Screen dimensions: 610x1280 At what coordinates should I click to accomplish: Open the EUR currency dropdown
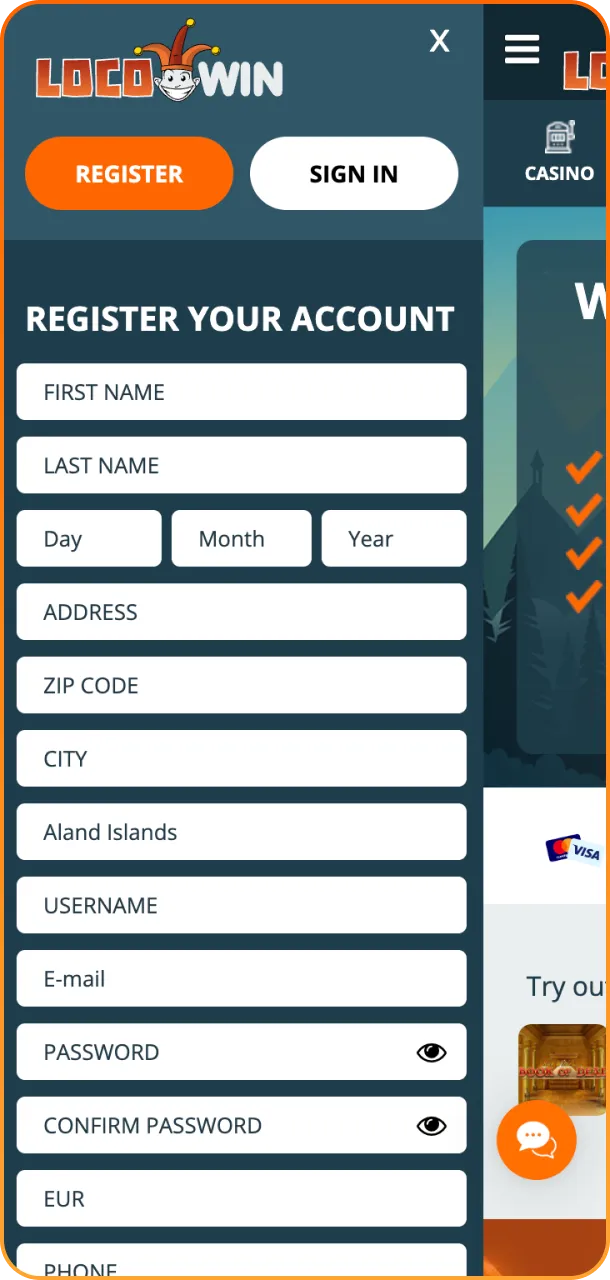pyautogui.click(x=241, y=1198)
